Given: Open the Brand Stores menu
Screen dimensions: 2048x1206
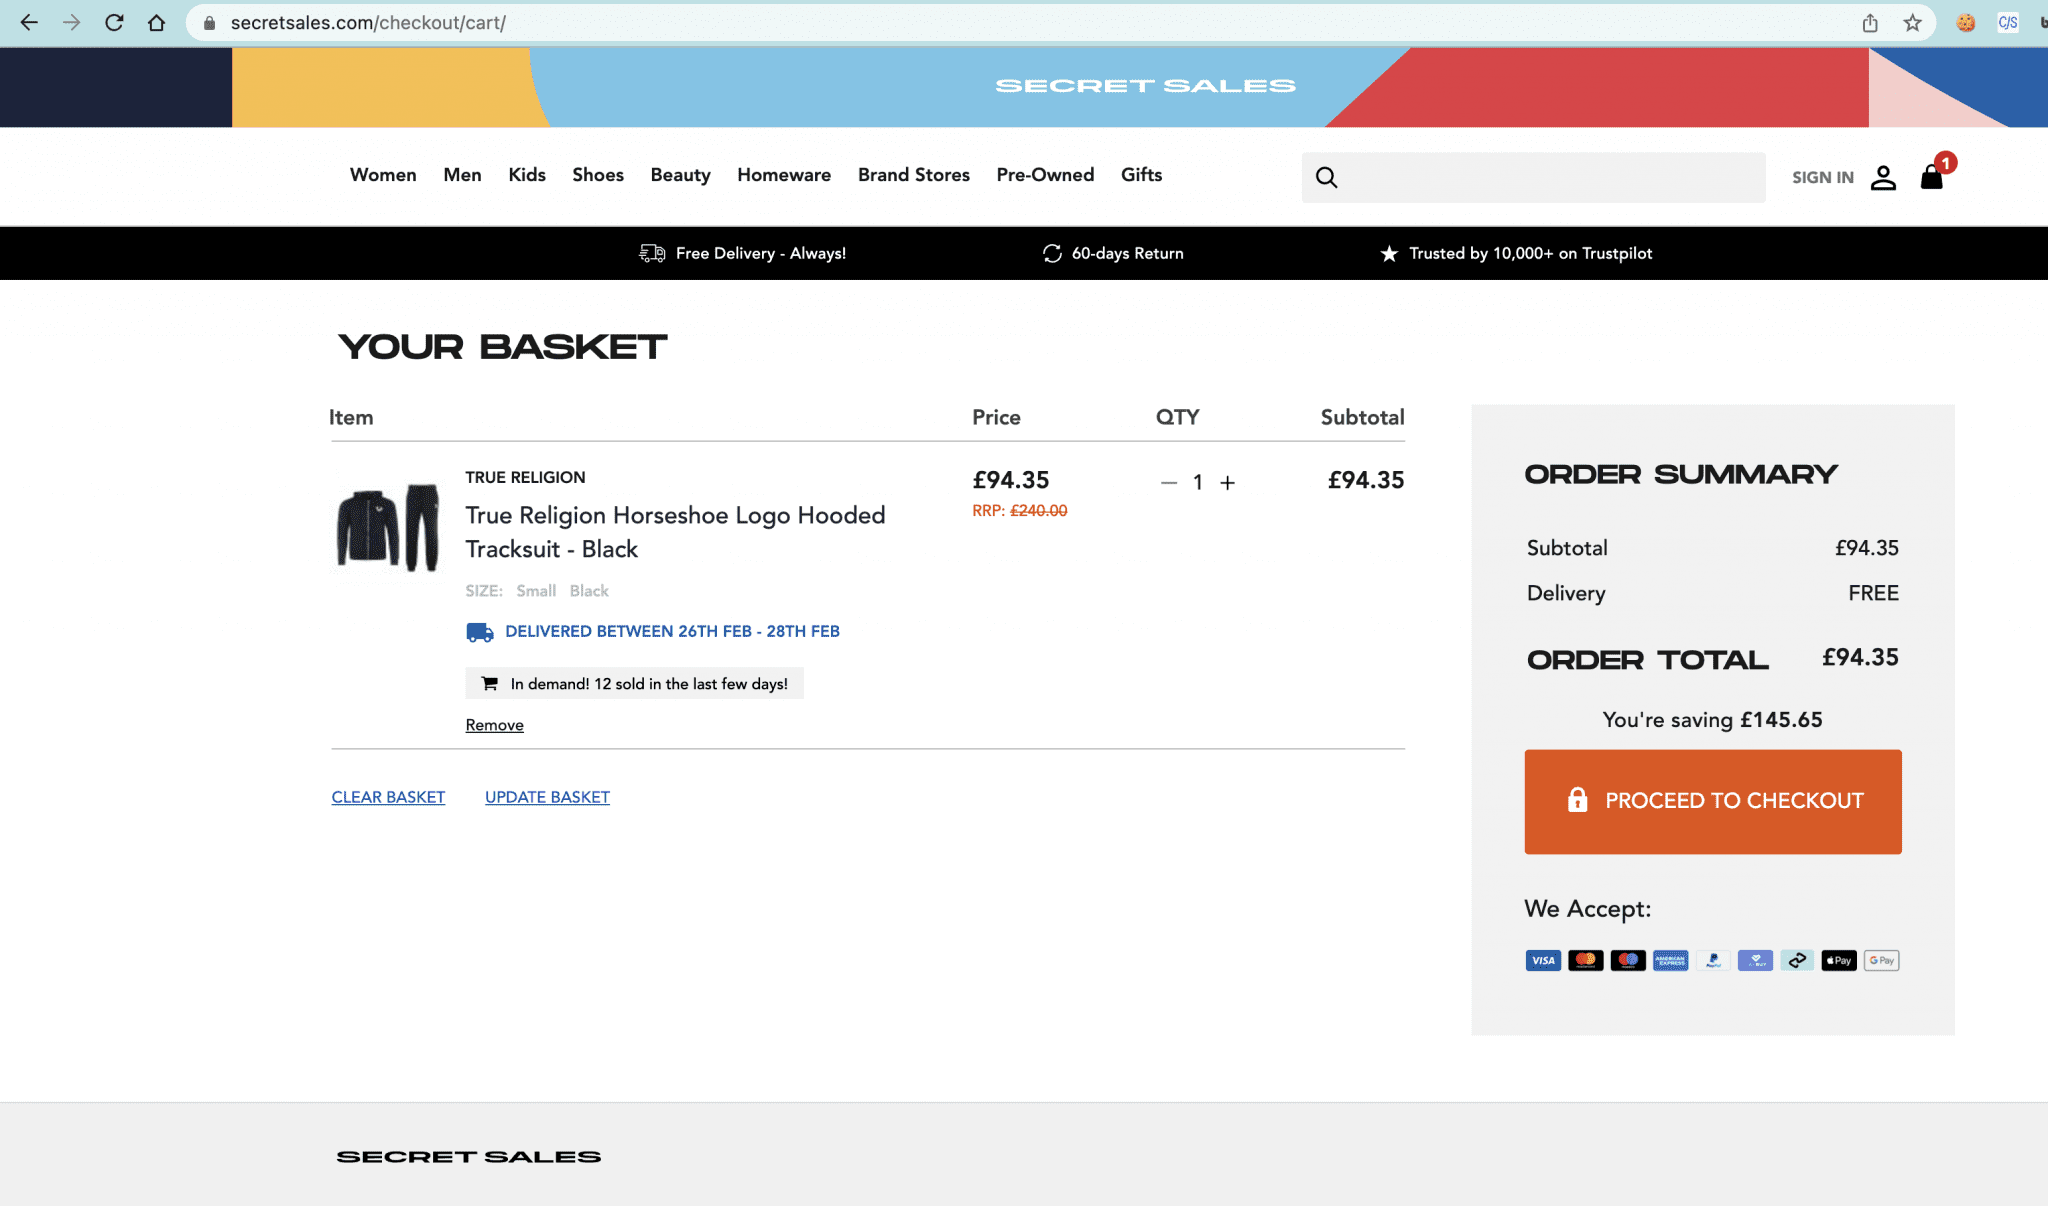Looking at the screenshot, I should click(x=913, y=175).
